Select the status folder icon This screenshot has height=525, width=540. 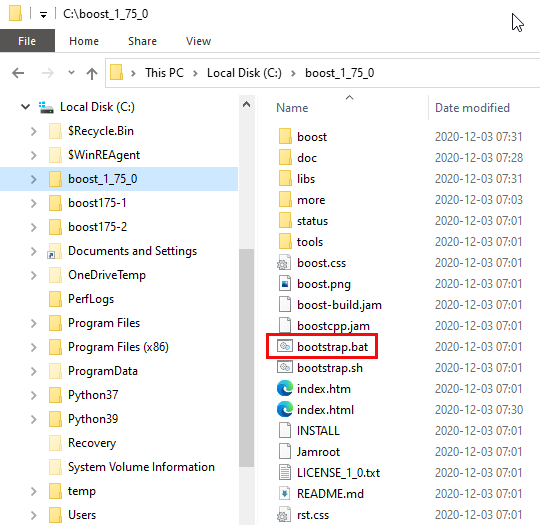pyautogui.click(x=285, y=221)
